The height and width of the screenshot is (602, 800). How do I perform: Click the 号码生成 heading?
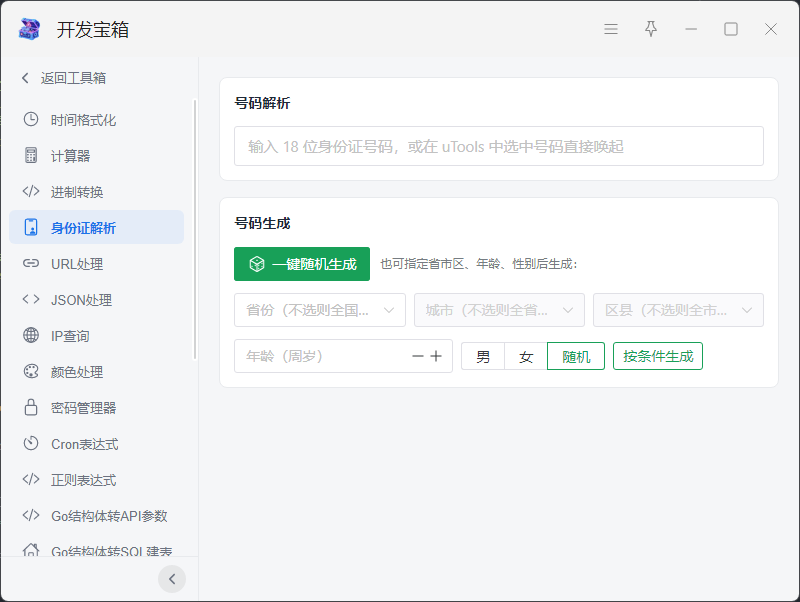262,223
